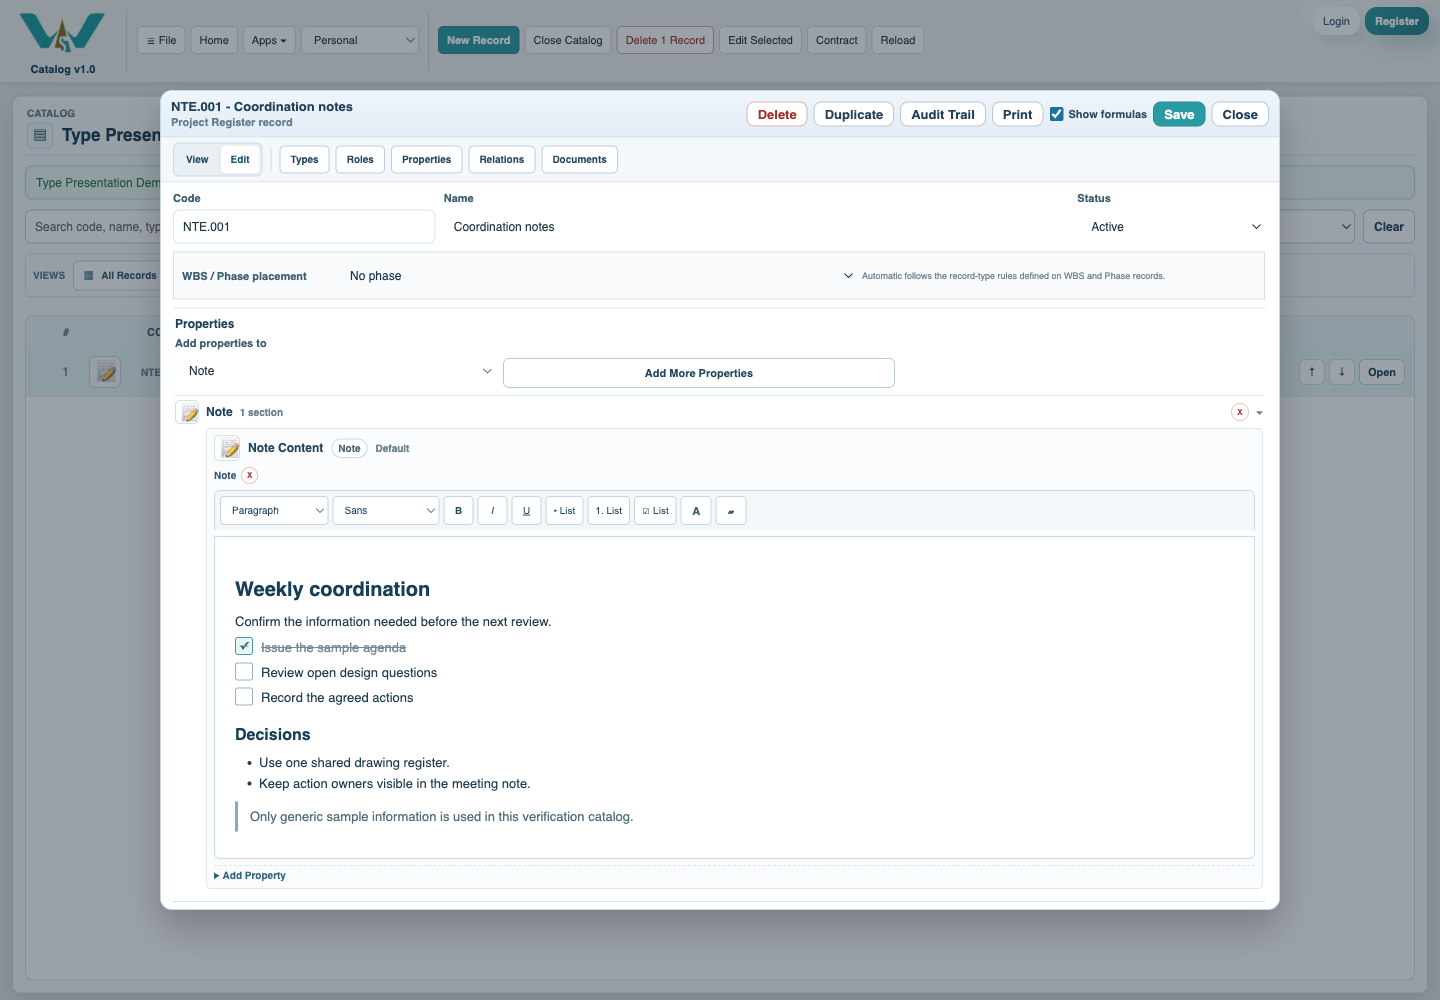Toggle bold formatting in note editor
This screenshot has width=1440, height=1000.
pos(459,511)
